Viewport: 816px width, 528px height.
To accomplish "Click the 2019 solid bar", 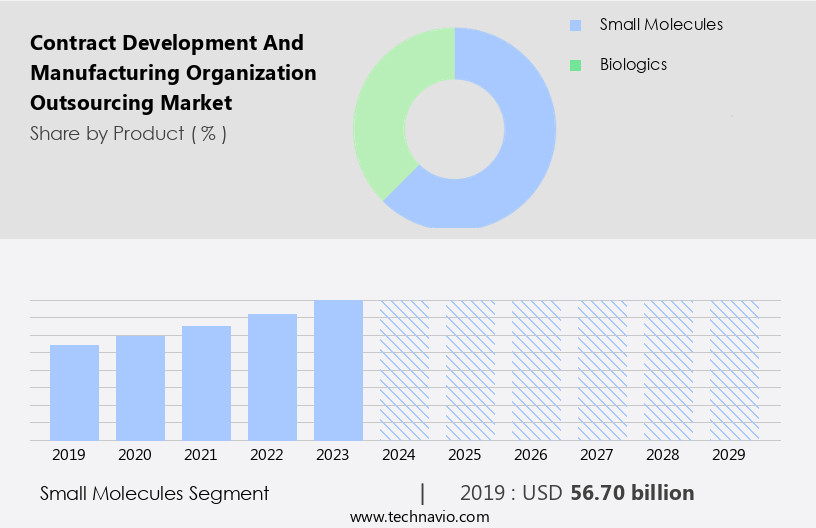I will 75,392.
